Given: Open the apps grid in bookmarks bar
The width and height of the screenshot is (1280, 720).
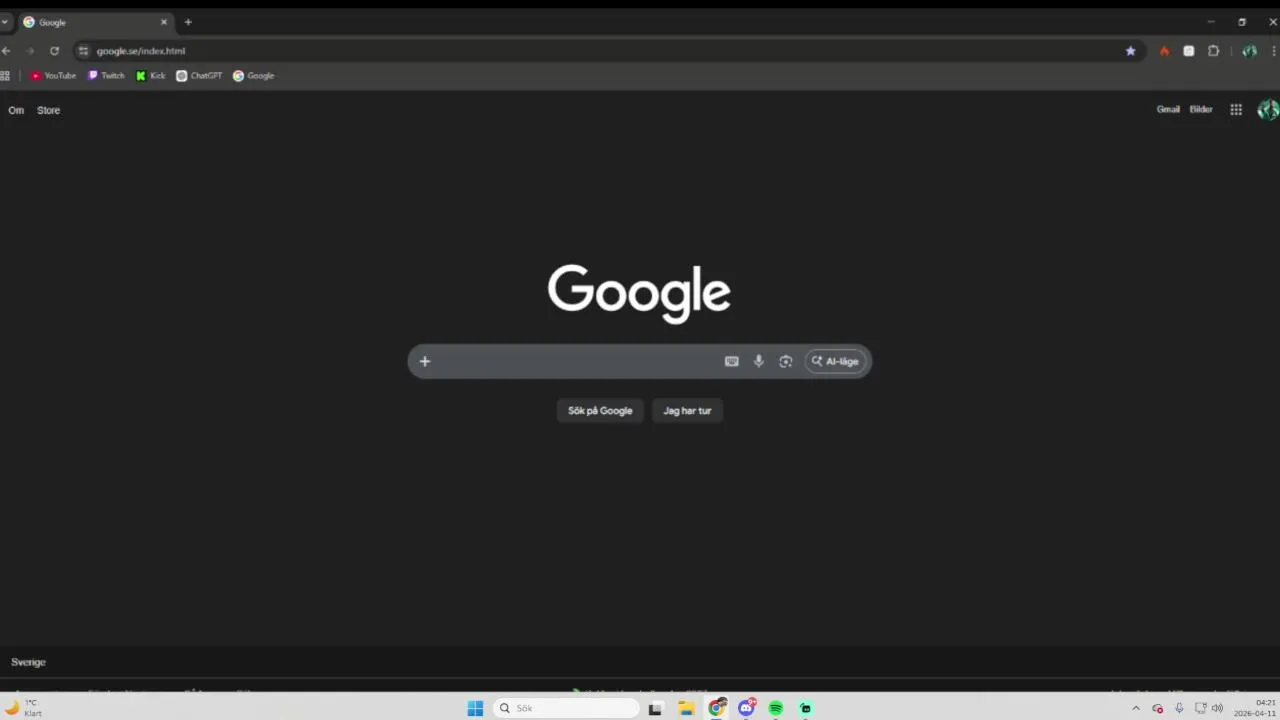Looking at the screenshot, I should coord(5,75).
